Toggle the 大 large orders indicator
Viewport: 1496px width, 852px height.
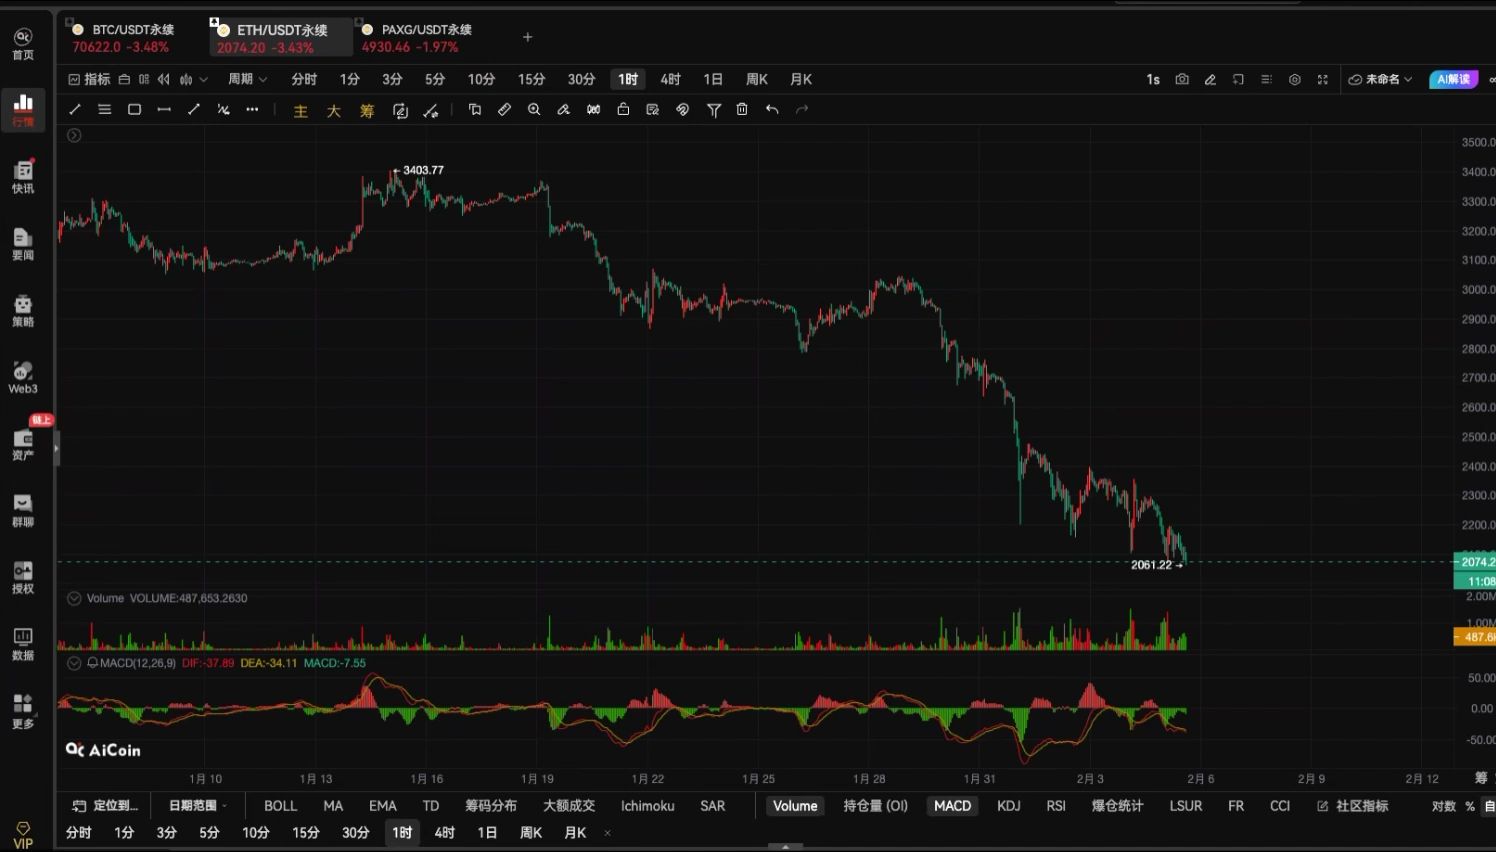click(x=334, y=111)
